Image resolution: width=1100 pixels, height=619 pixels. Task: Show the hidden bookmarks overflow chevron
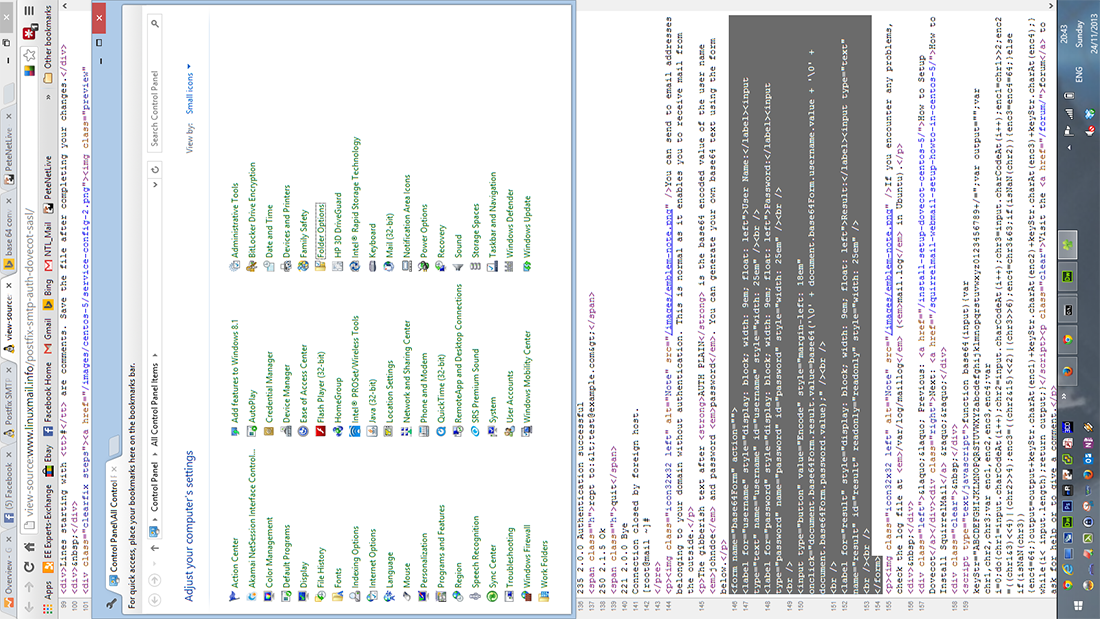click(x=48, y=98)
